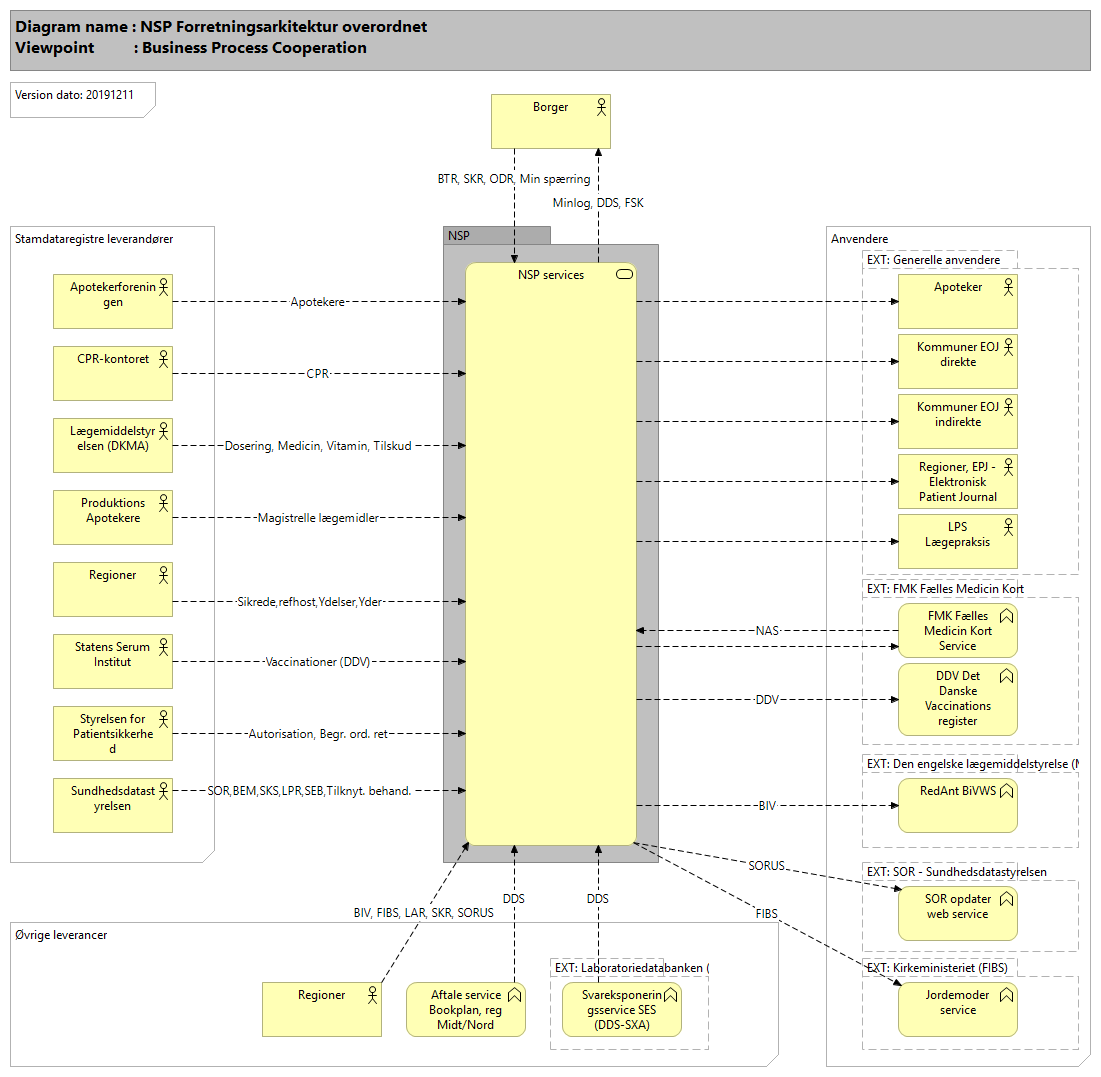Click the RedAnt BiVWS function icon

[x=1007, y=790]
